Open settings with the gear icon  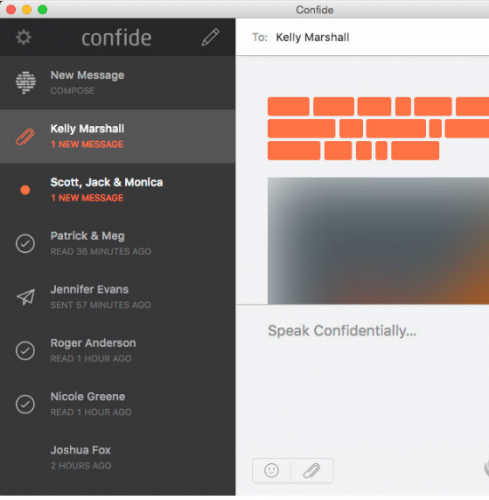tap(24, 37)
